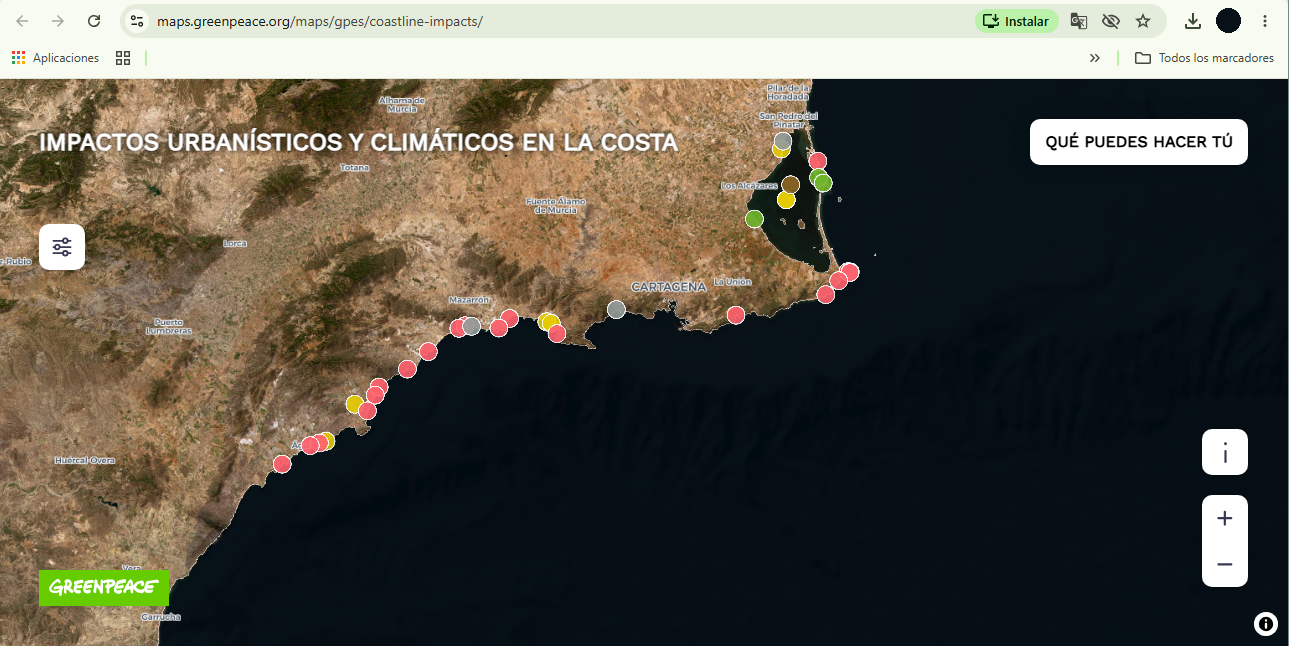Zoom in with the plus button
Image resolution: width=1289 pixels, height=646 pixels.
[x=1225, y=518]
